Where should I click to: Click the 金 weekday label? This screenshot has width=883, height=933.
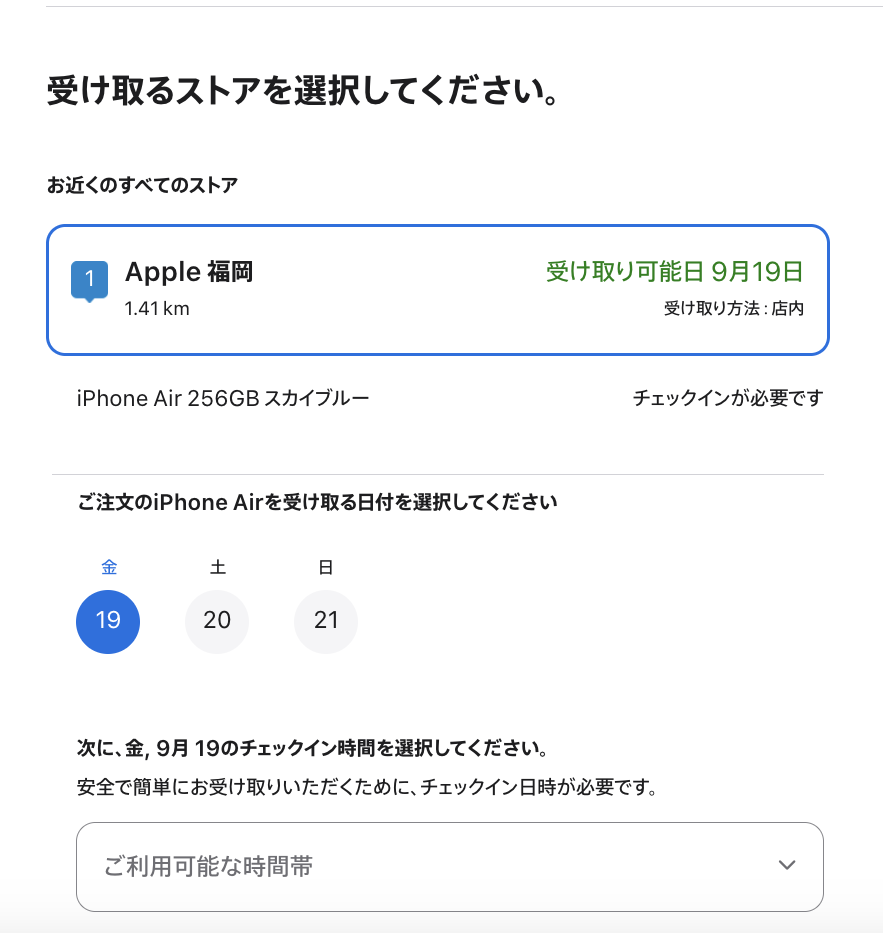[x=109, y=567]
